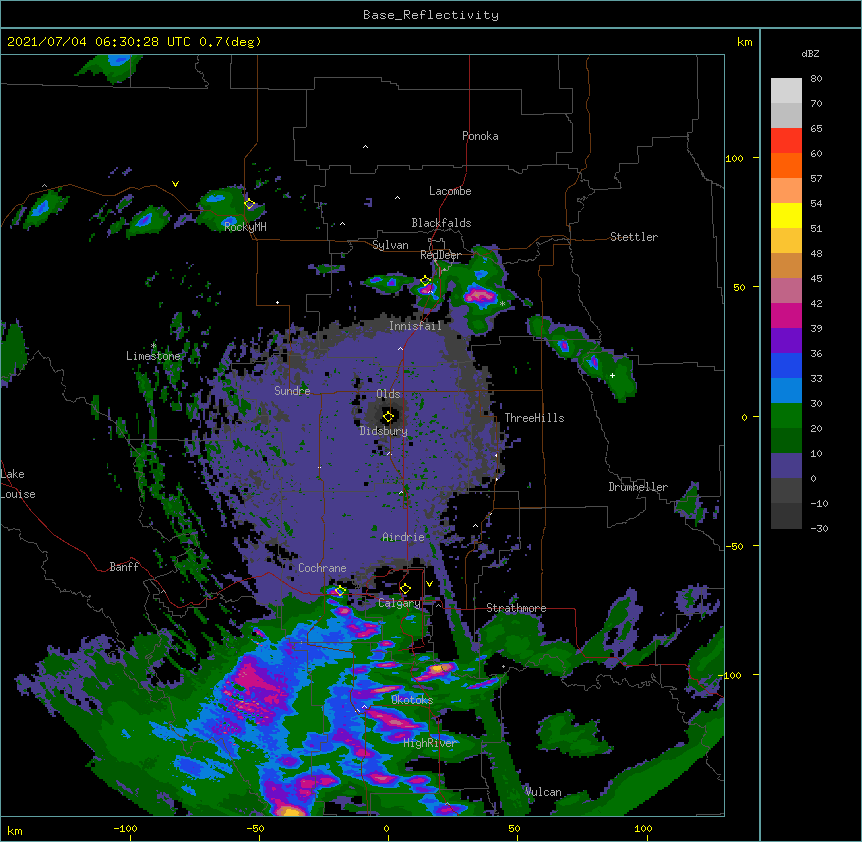Click the RedDeer city label
Image resolution: width=862 pixels, height=842 pixels.
point(440,255)
